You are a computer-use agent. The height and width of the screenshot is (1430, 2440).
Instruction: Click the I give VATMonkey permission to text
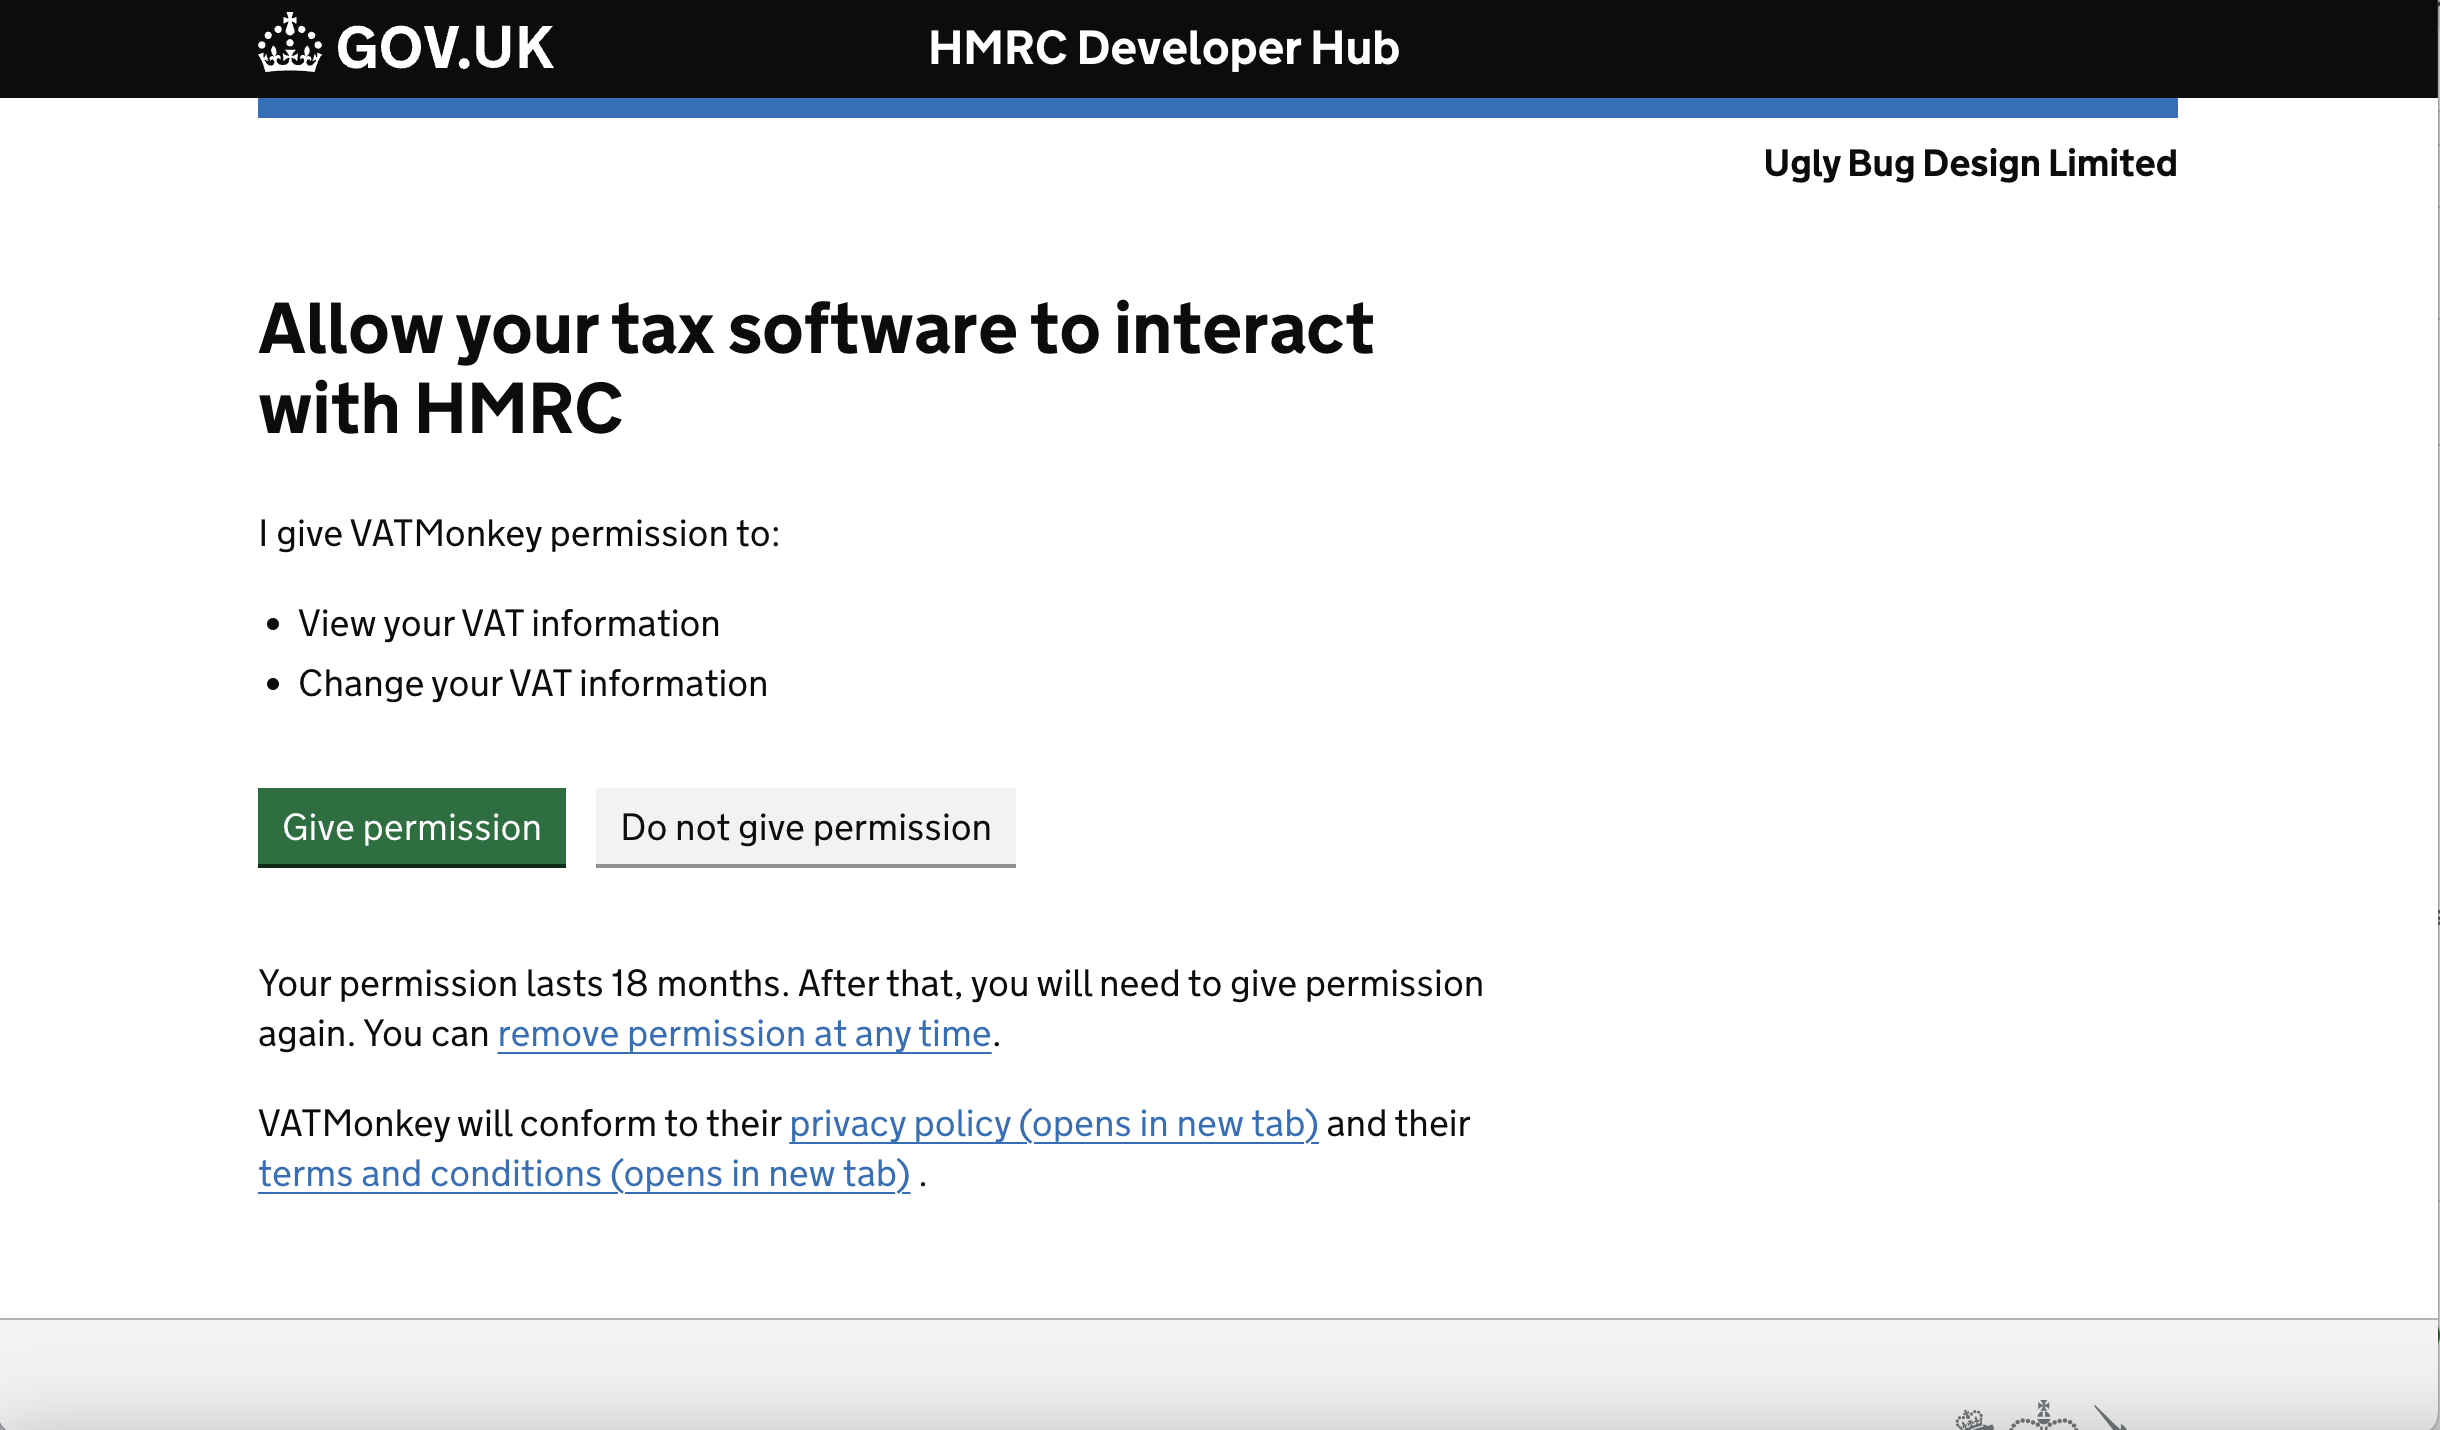(x=519, y=533)
